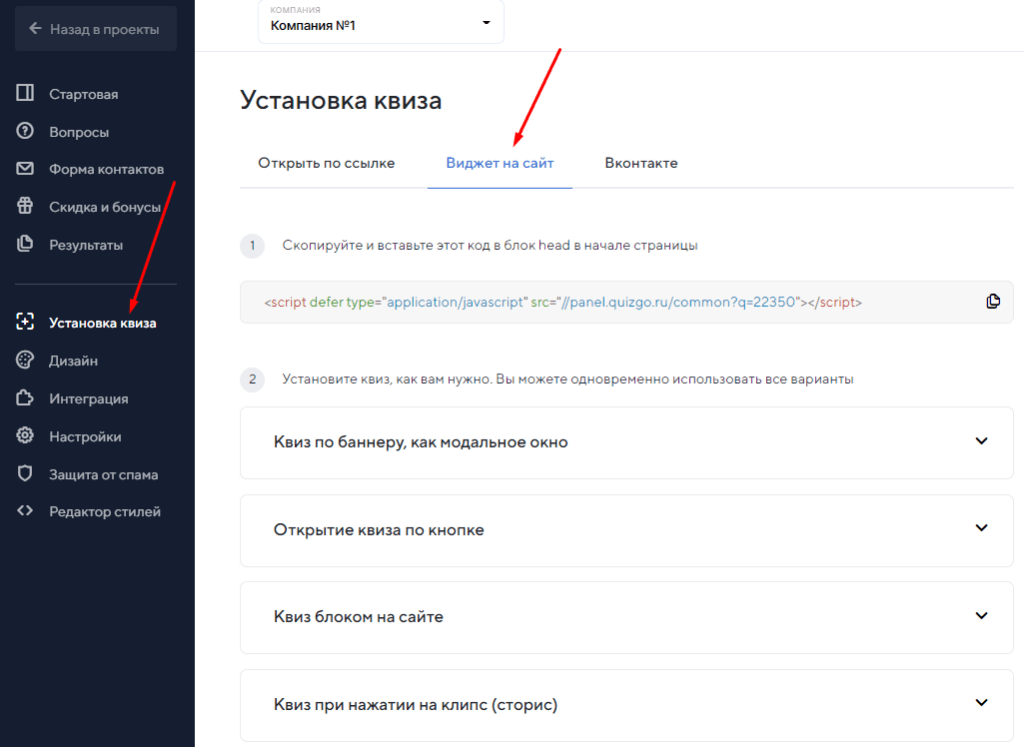
Task: Copy the script code with copy icon
Action: pos(992,301)
